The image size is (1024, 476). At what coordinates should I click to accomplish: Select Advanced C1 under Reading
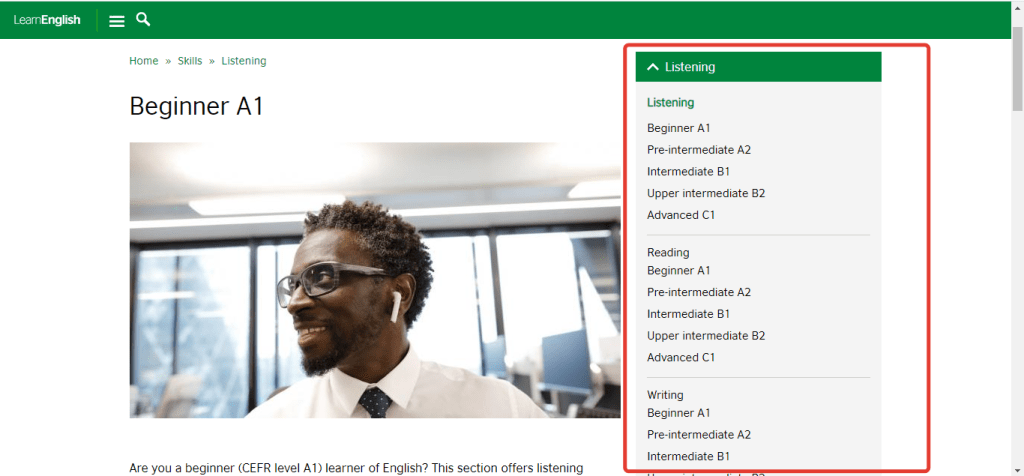[681, 357]
